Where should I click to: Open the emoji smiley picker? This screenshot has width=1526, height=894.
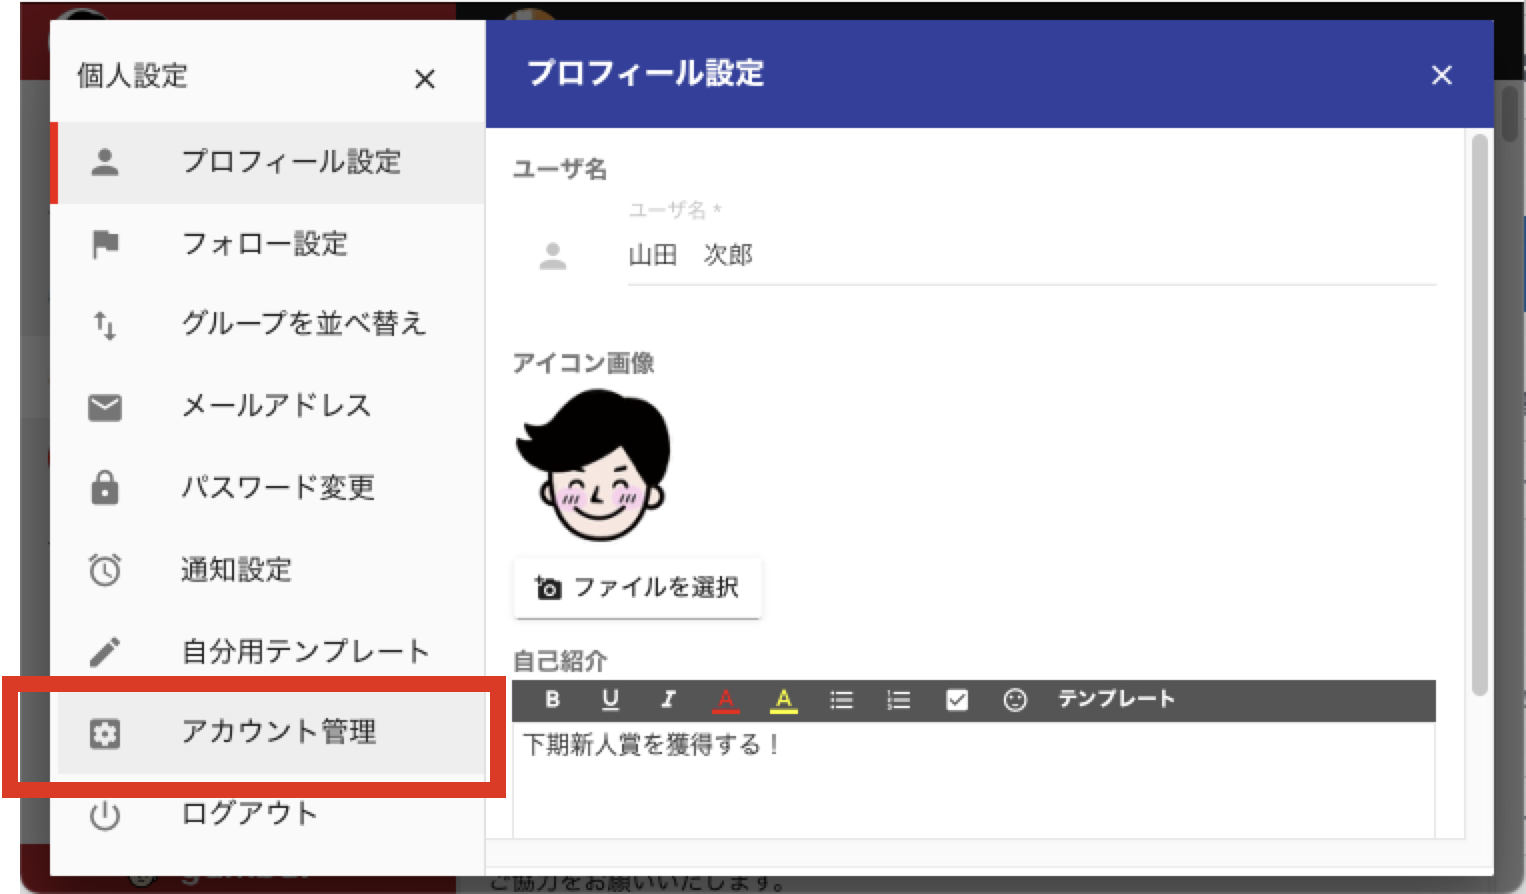tap(1015, 700)
